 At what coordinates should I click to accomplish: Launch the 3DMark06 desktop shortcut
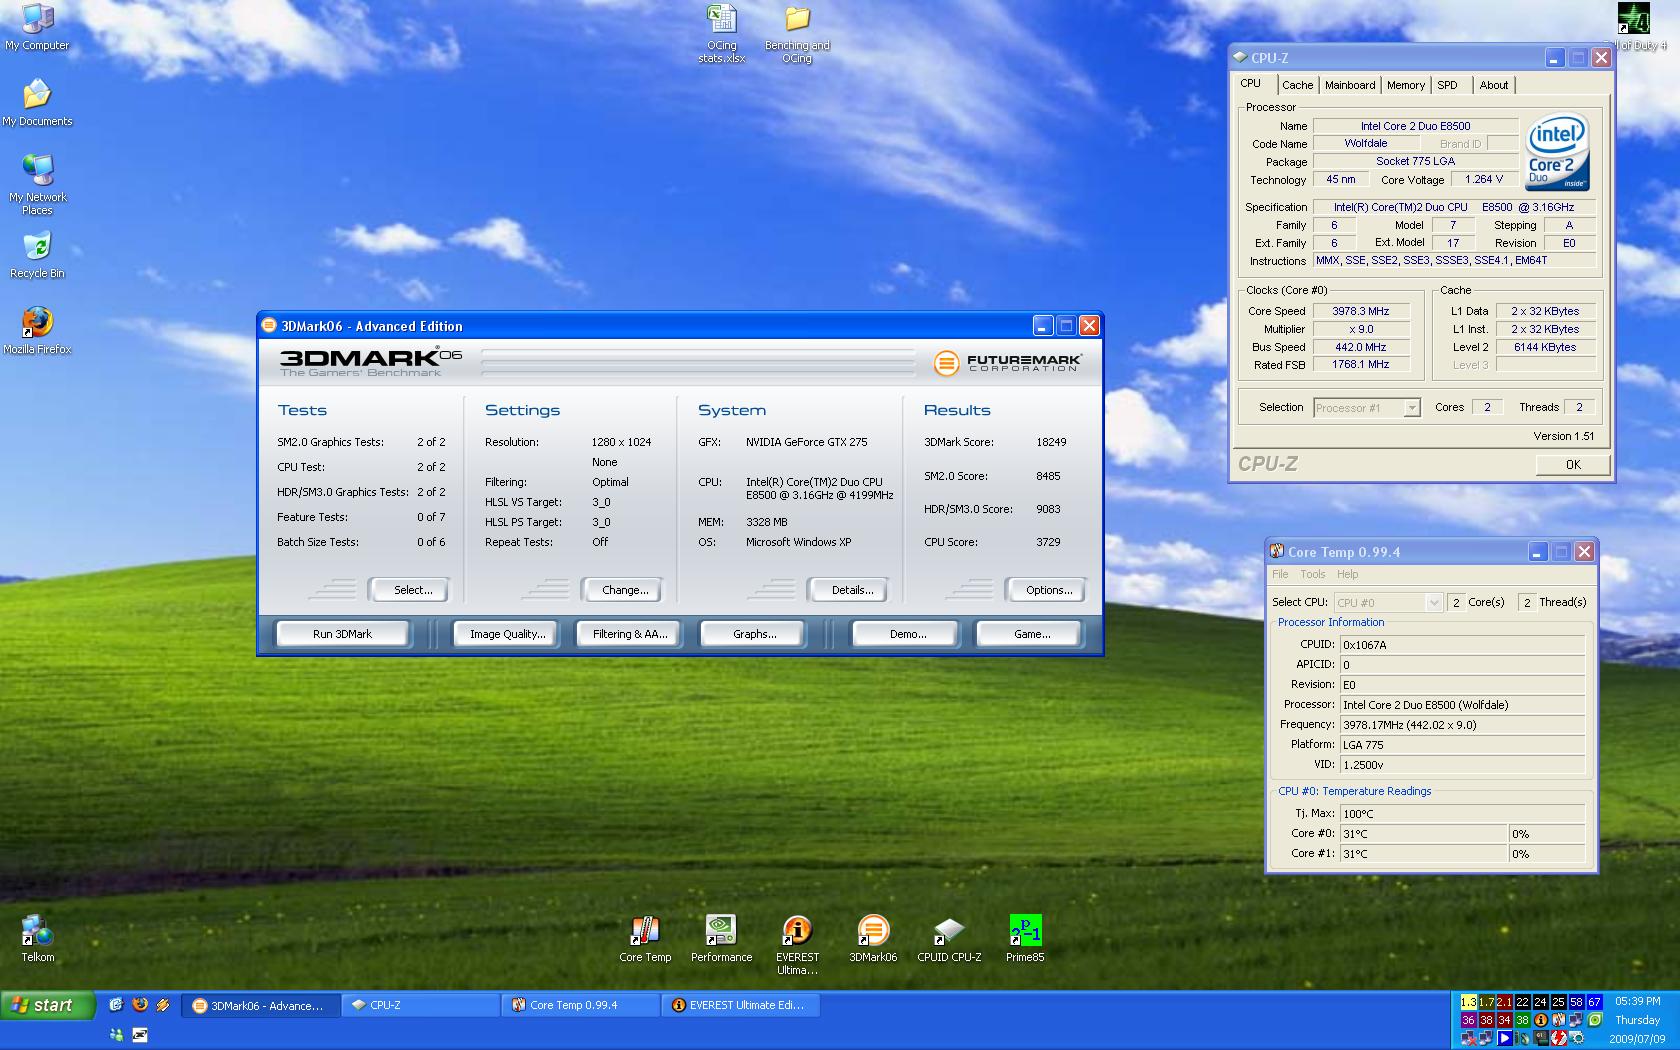[873, 938]
